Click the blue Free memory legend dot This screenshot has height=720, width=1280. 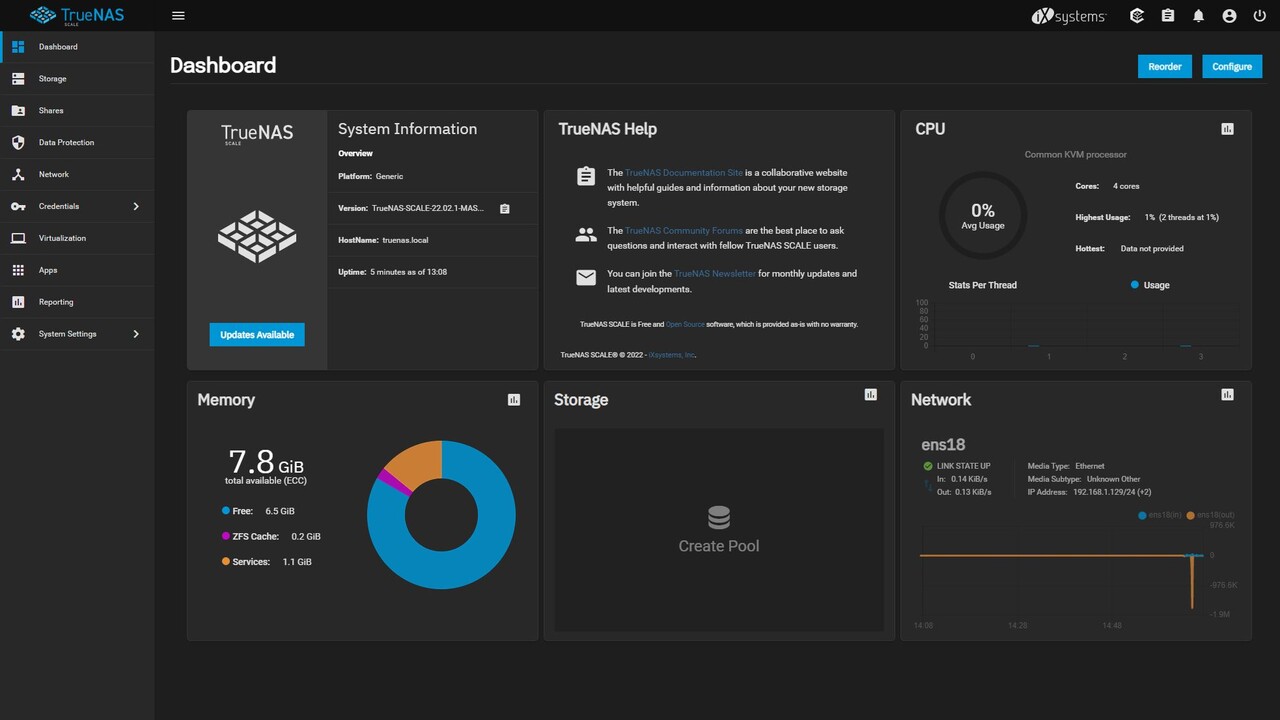pyautogui.click(x=226, y=511)
